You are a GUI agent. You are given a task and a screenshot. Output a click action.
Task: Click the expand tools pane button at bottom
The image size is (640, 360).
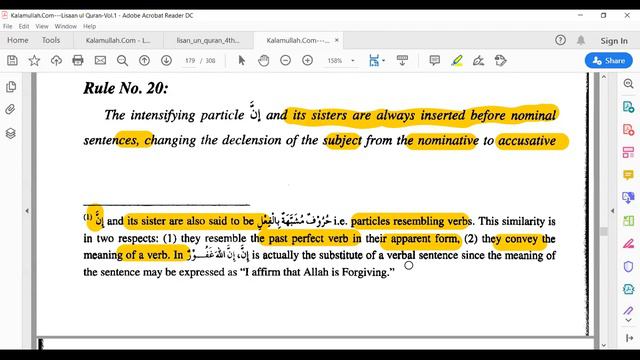click(x=629, y=338)
